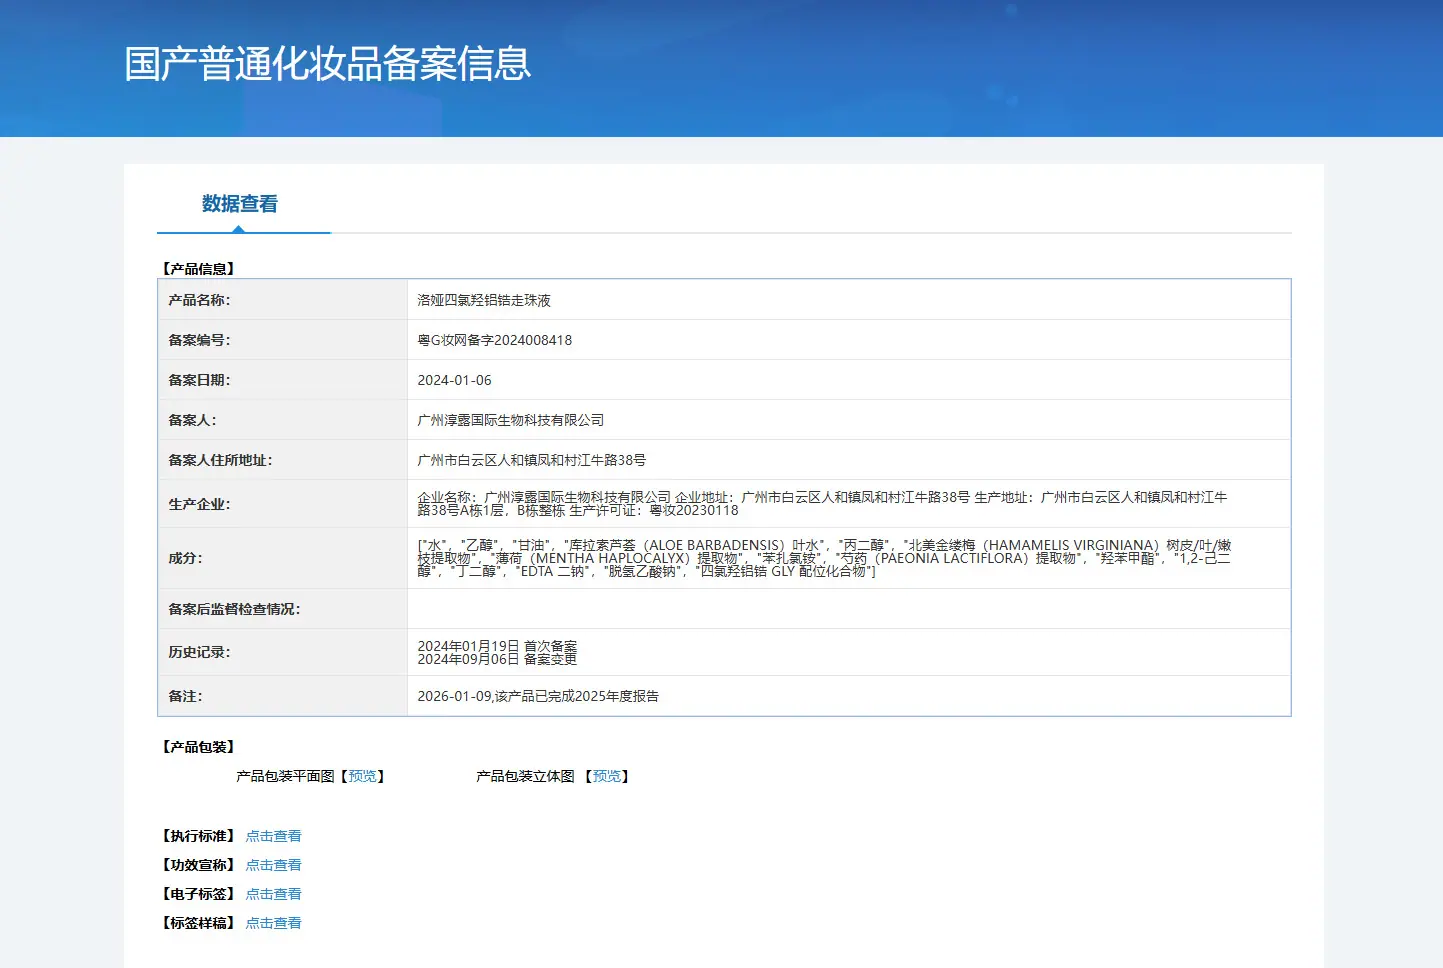This screenshot has height=968, width=1443.
Task: Open 点击查看 link for 功效宣称
Action: [273, 865]
